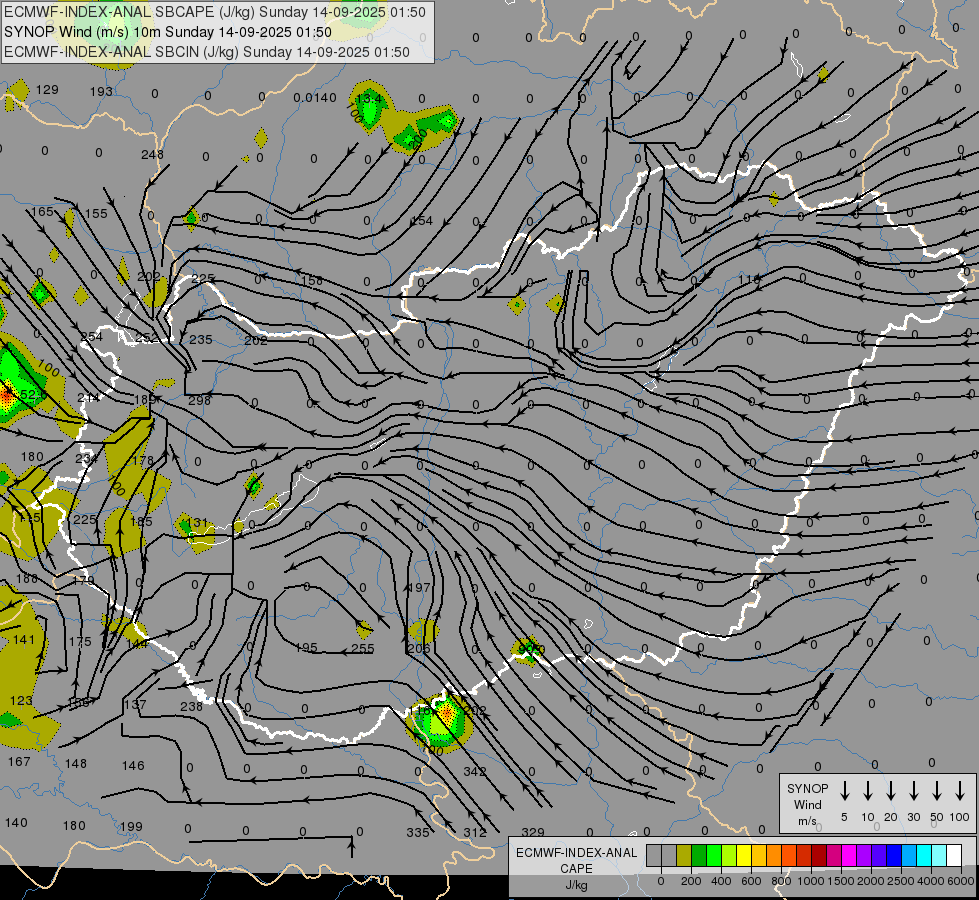Click the SYNOP Wind 10m header line
The image size is (979, 900).
pos(168,32)
